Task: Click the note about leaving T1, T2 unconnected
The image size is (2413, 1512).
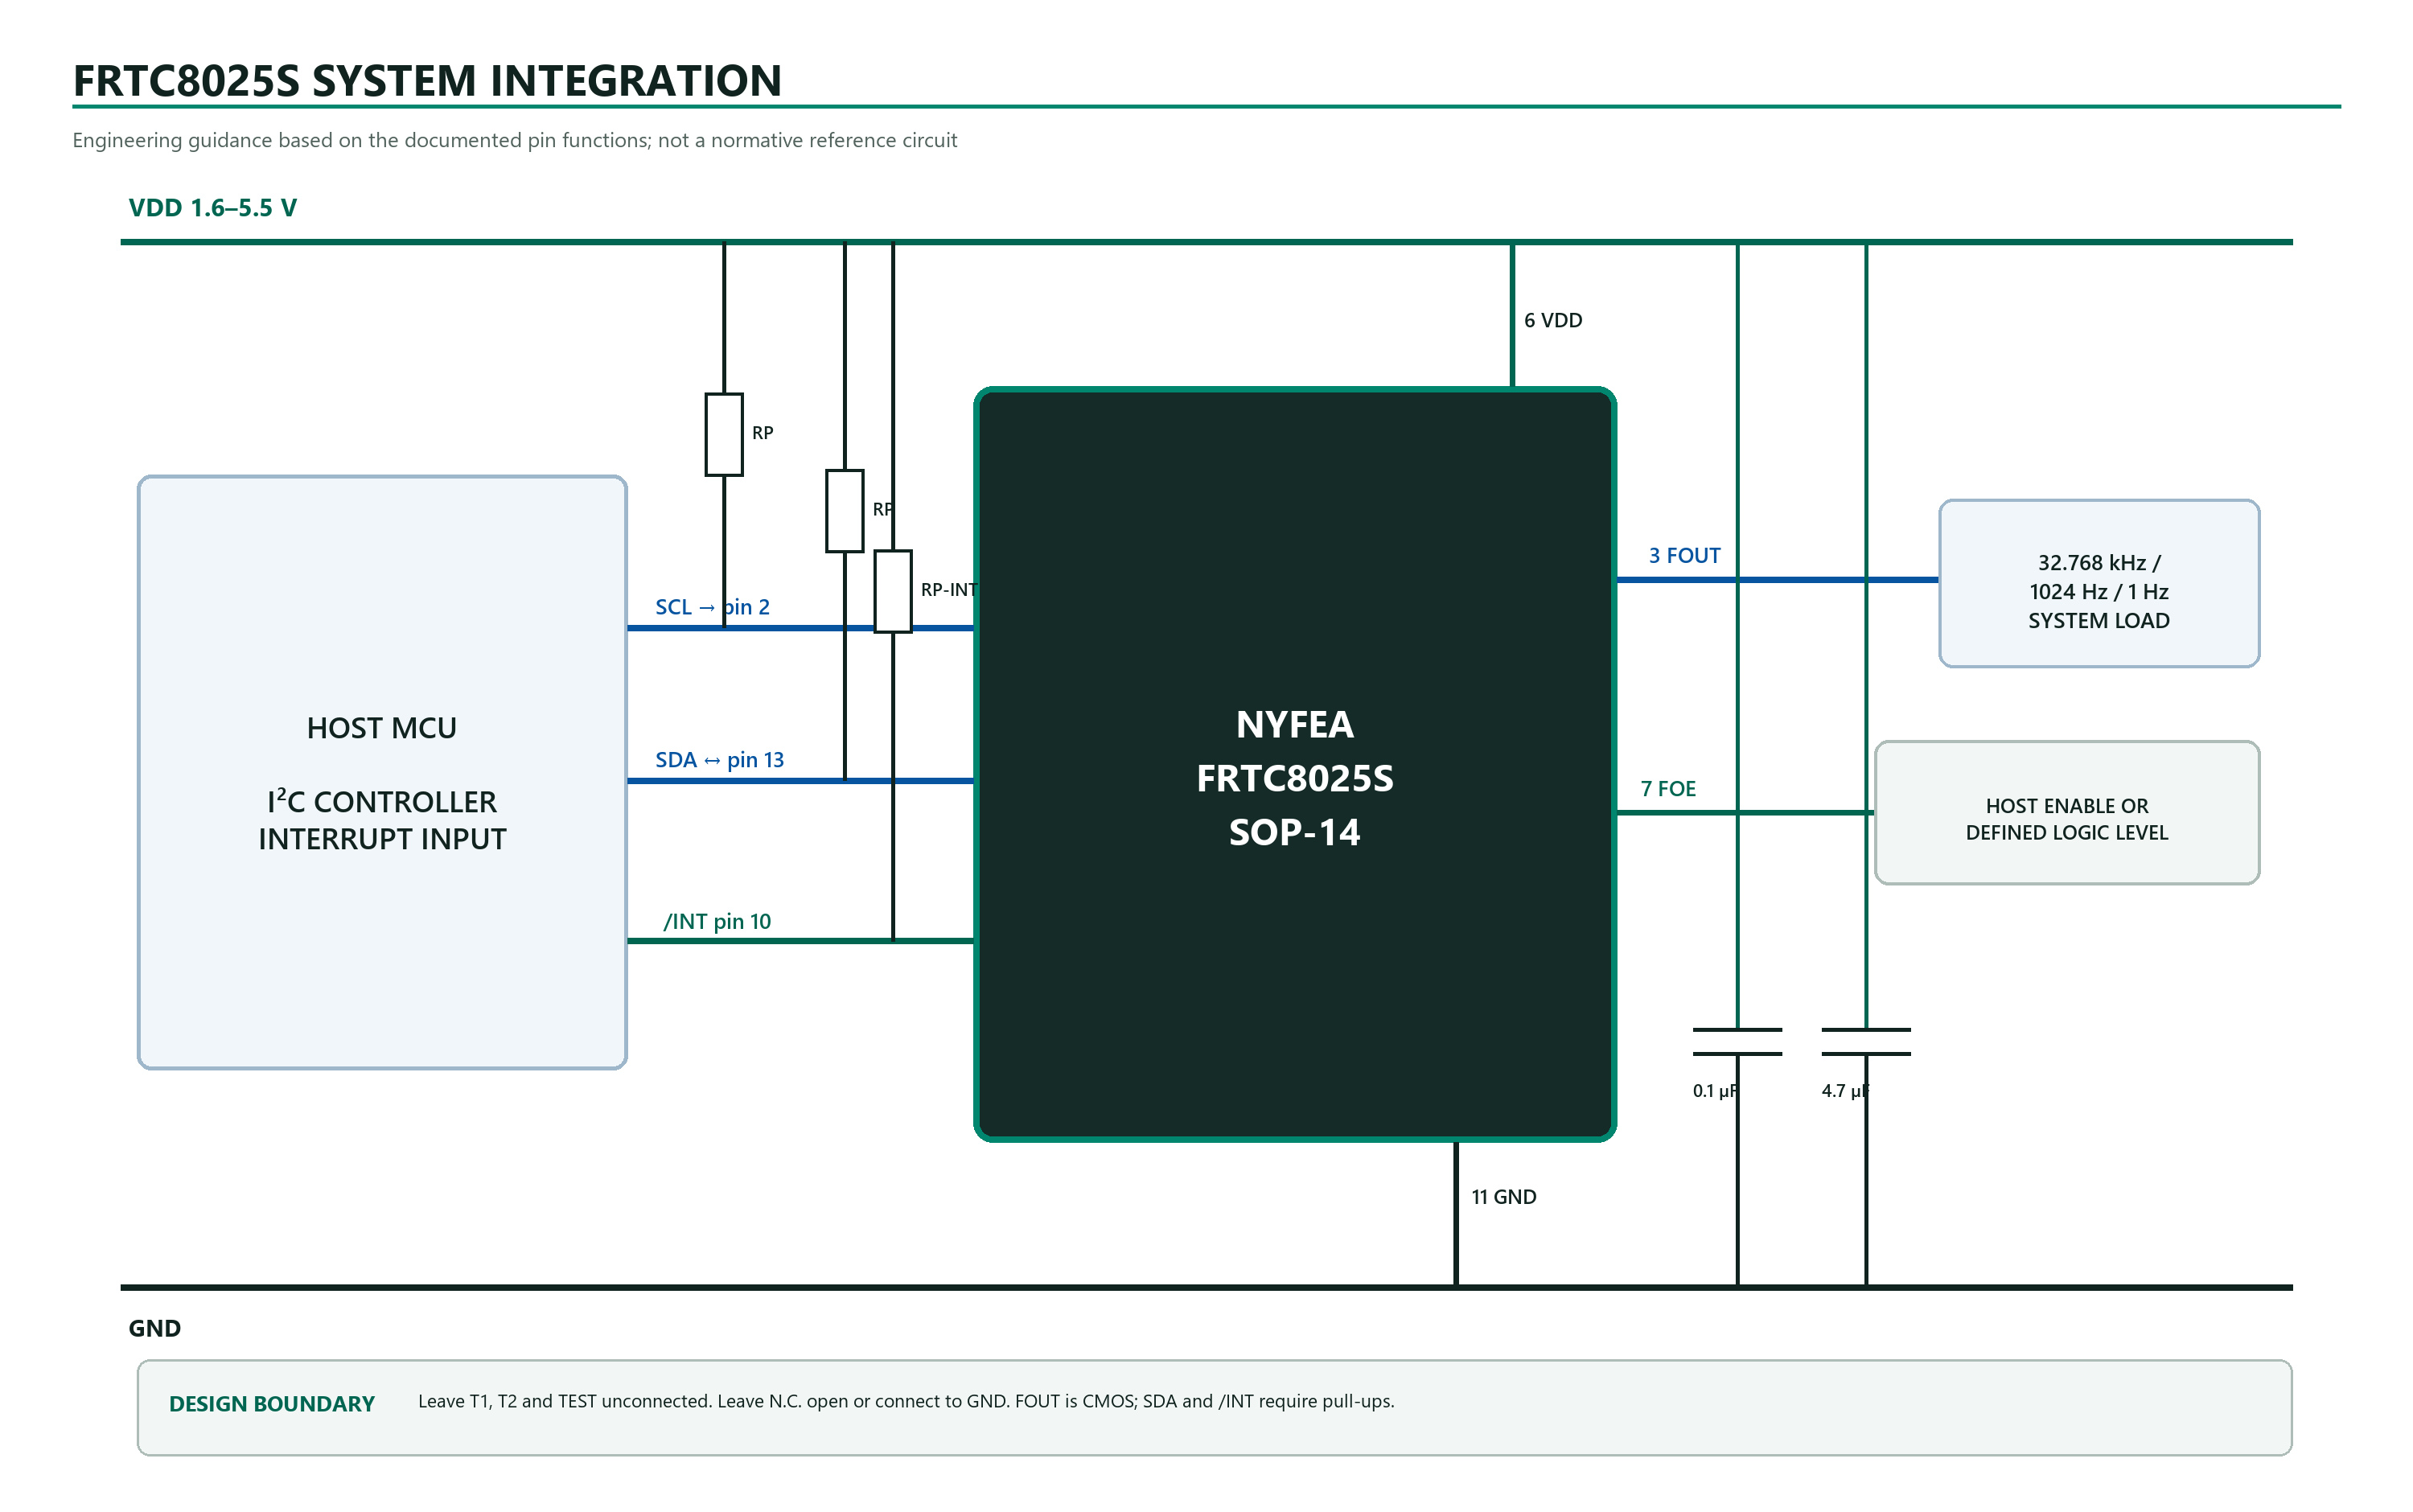Action: click(906, 1402)
